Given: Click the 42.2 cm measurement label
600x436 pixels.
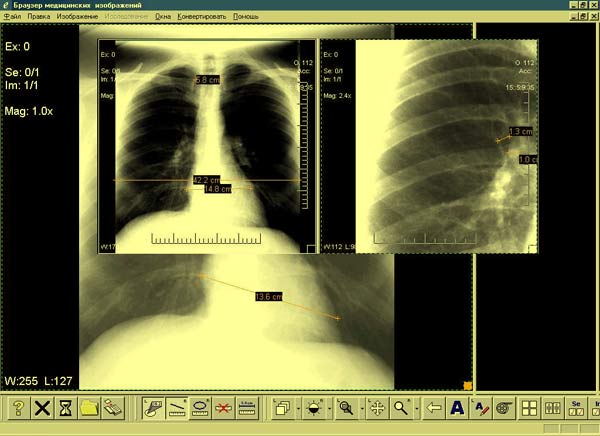Looking at the screenshot, I should coord(207,180).
